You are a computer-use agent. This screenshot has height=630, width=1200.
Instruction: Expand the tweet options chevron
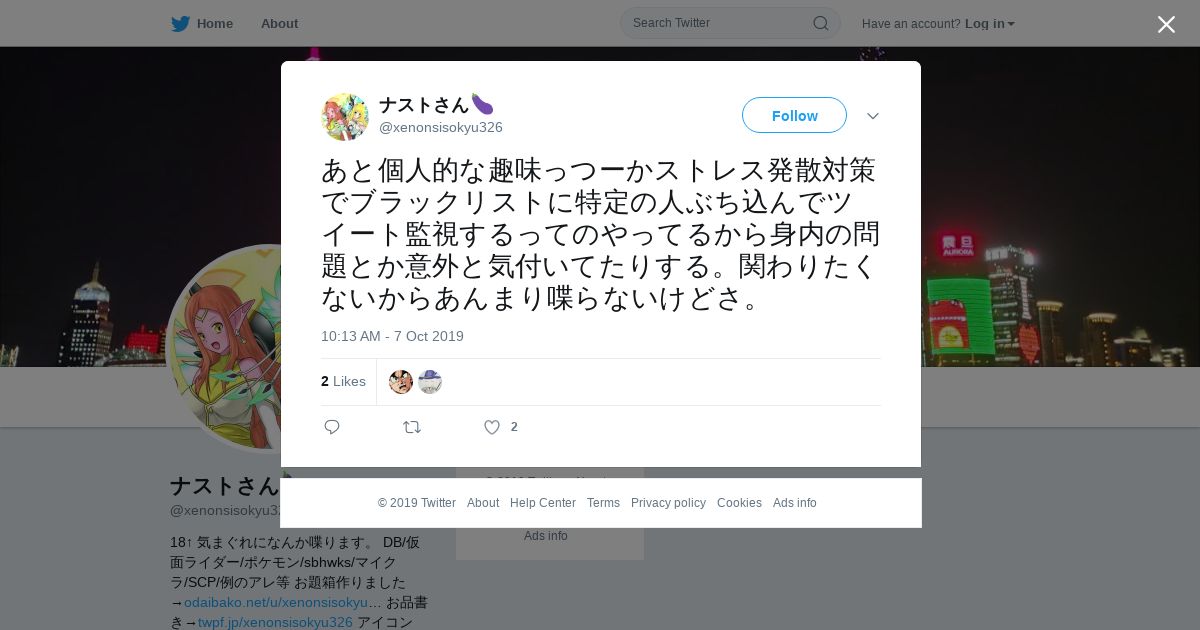coord(873,116)
